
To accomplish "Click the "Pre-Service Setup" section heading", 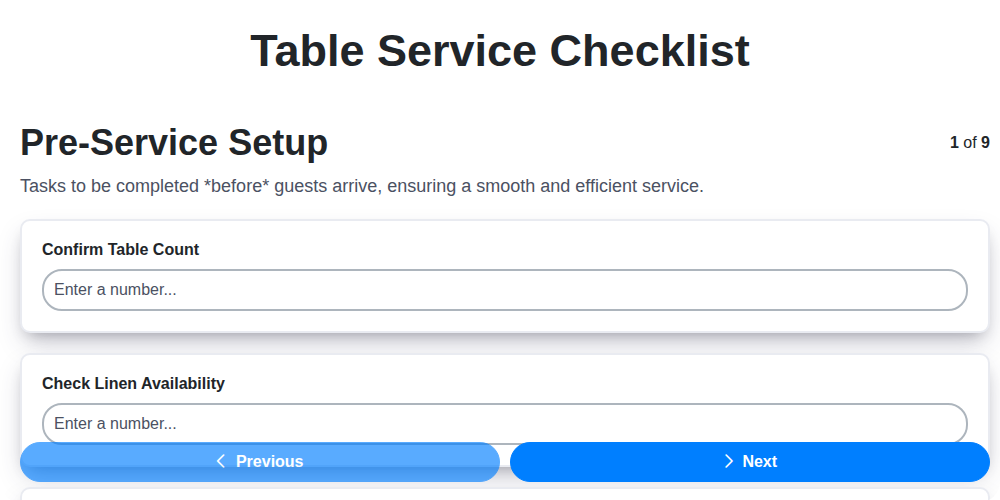I will [x=174, y=143].
